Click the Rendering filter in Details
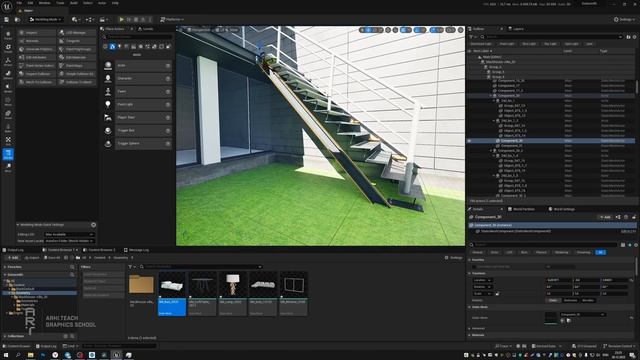640x360 pixels. click(x=561, y=252)
